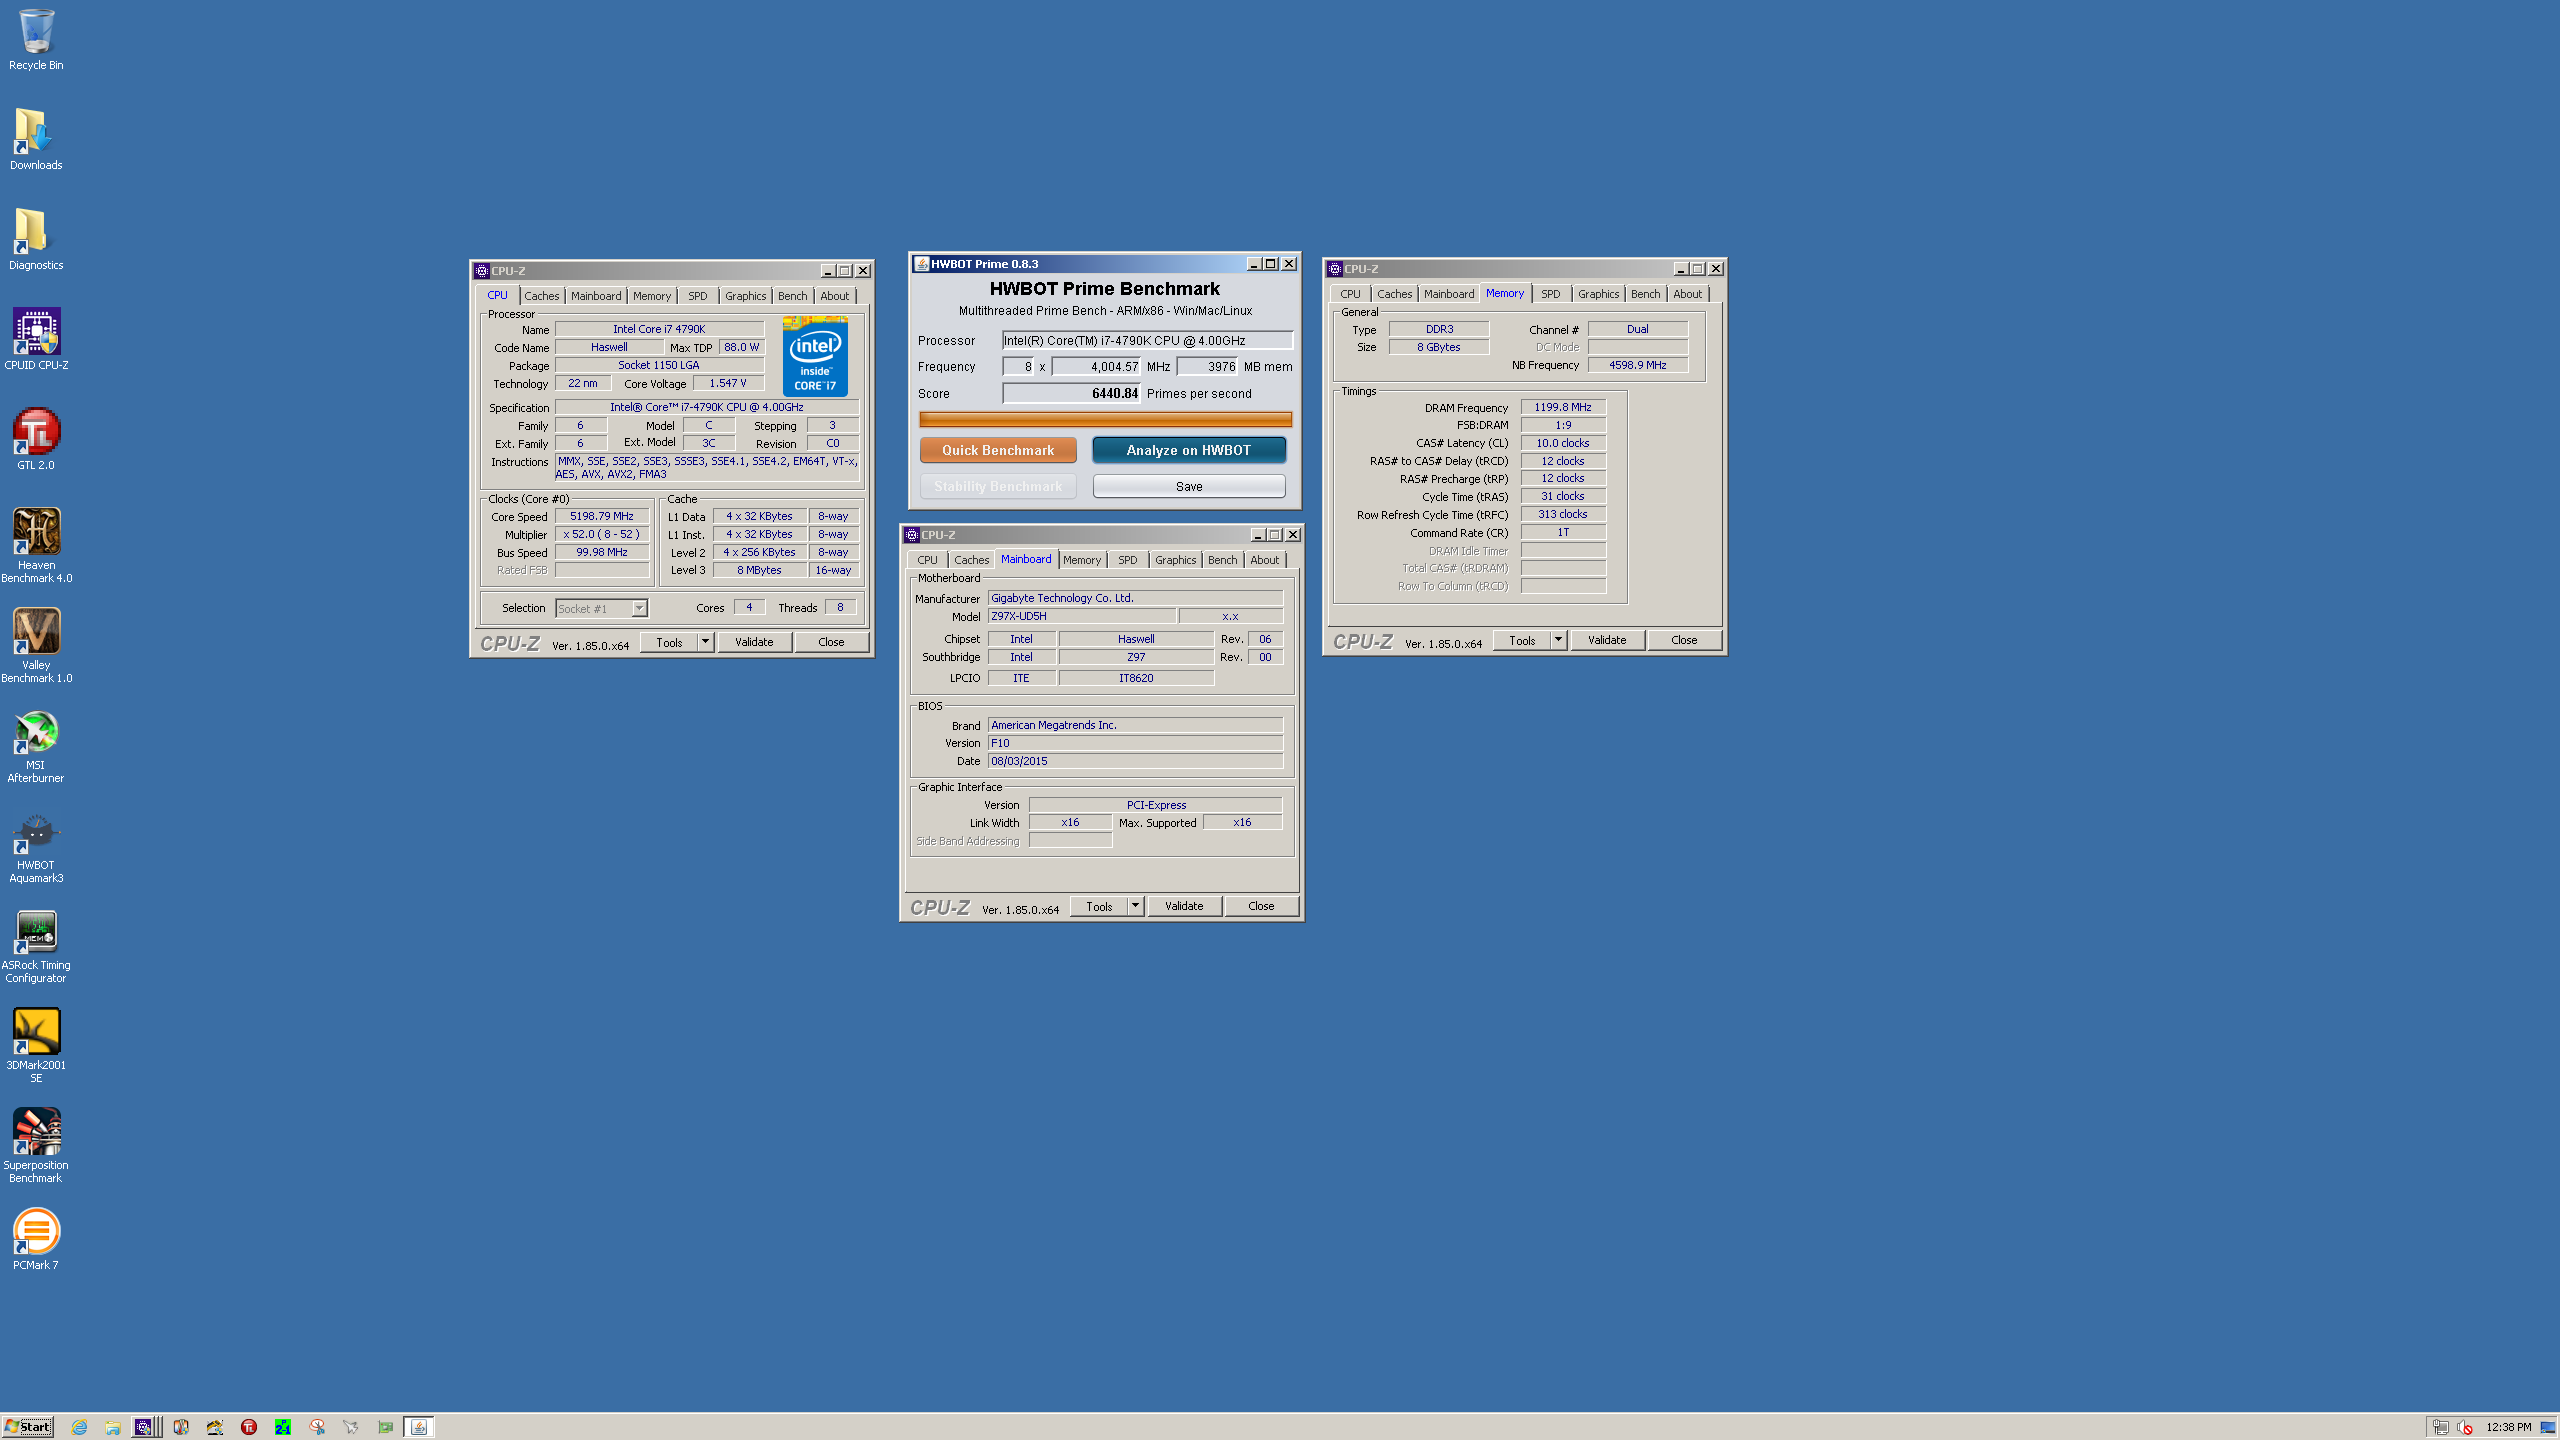Image resolution: width=2560 pixels, height=1440 pixels.
Task: Expand Tools dropdown arrow in left CPU-Z window
Action: [705, 642]
